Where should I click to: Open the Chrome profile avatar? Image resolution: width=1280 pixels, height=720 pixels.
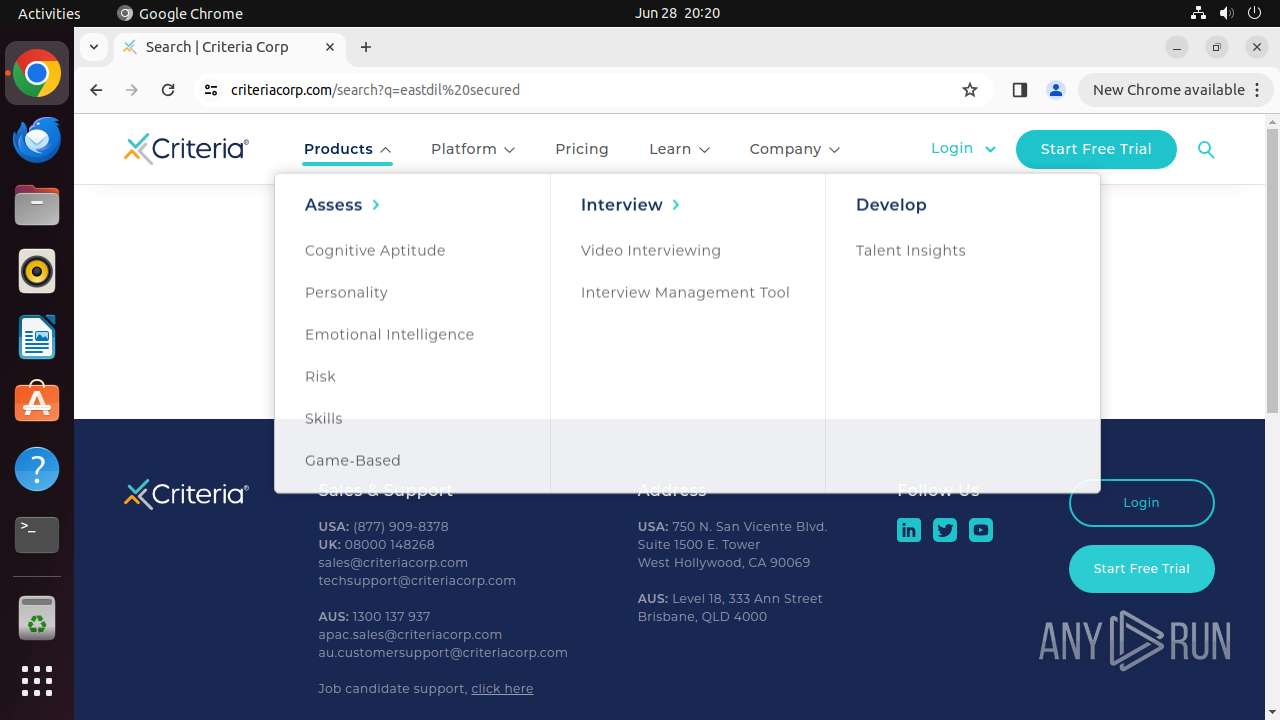click(1056, 90)
